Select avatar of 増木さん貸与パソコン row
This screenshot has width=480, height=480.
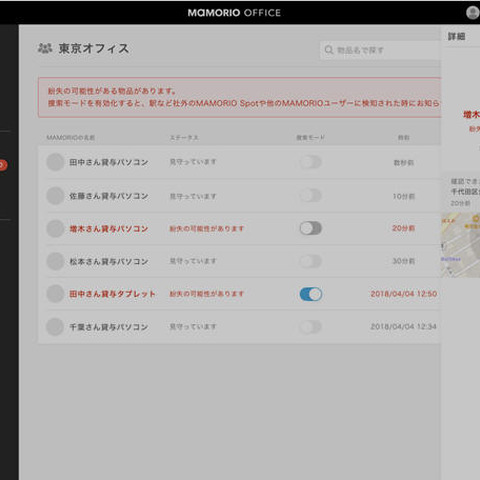55,228
